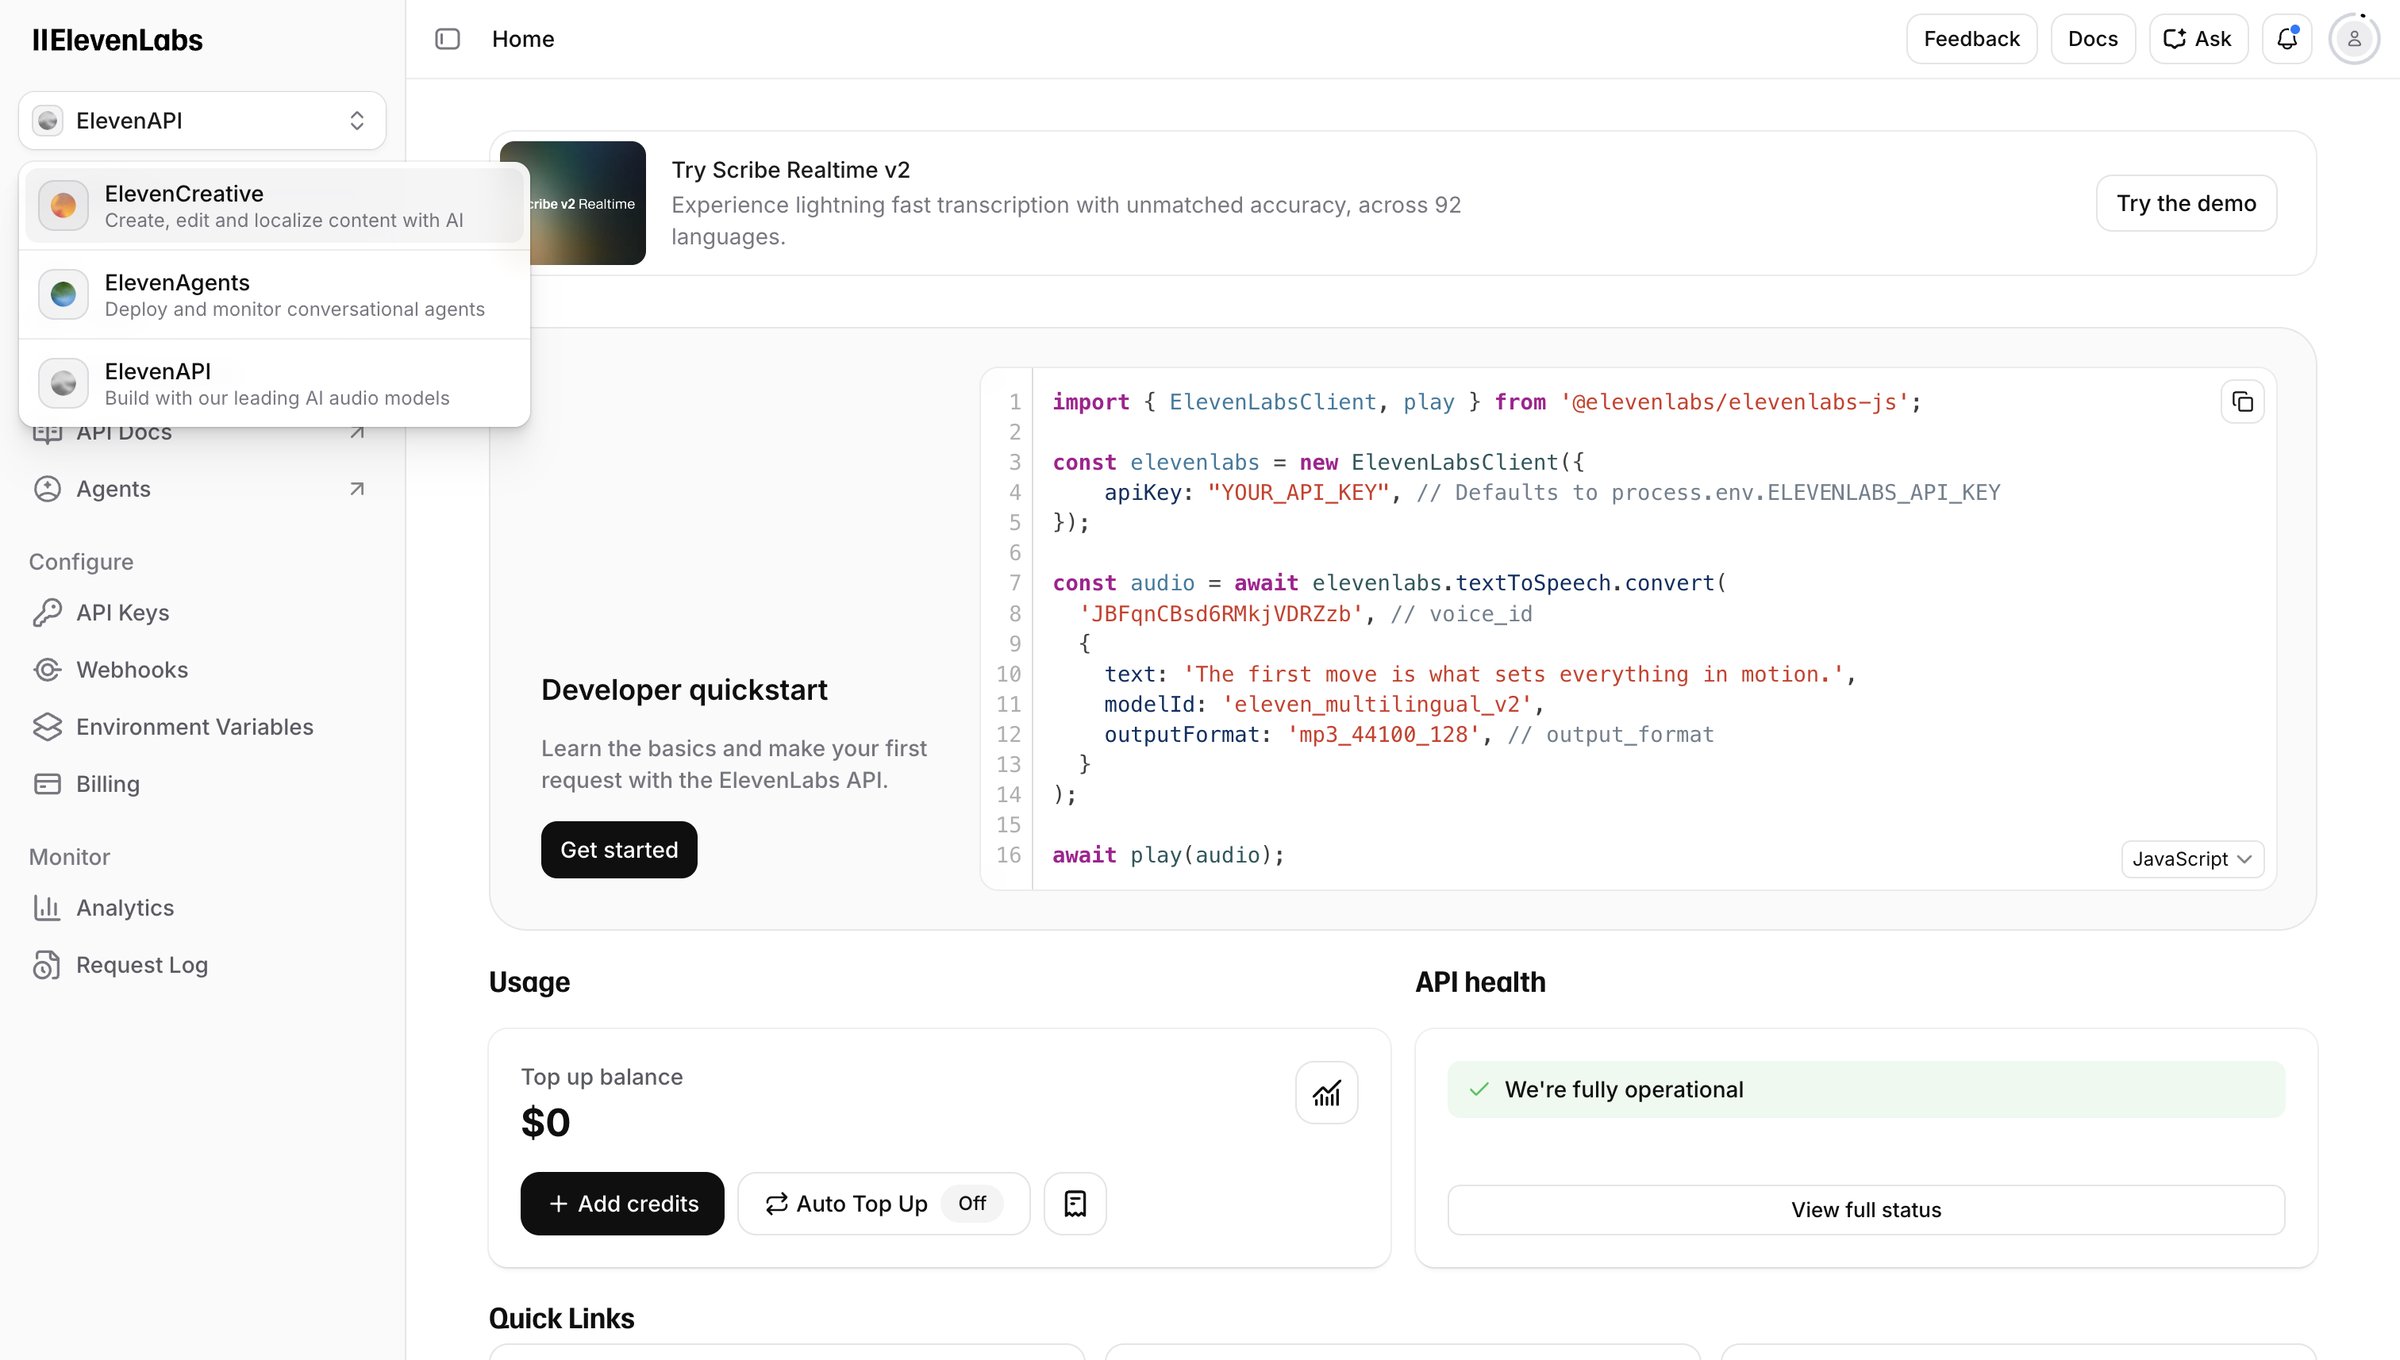Click the Environment Variables layers icon

(47, 727)
